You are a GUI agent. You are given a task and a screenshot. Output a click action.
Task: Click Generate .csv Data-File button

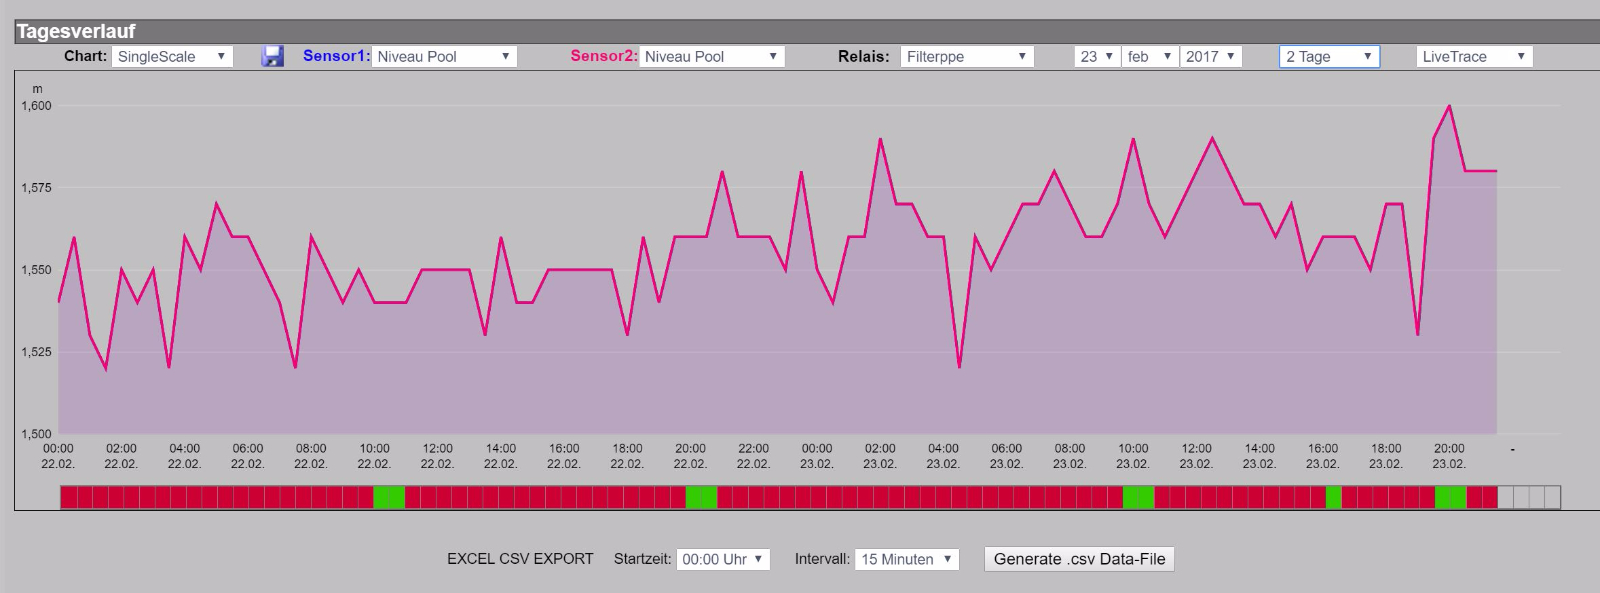pos(1079,559)
